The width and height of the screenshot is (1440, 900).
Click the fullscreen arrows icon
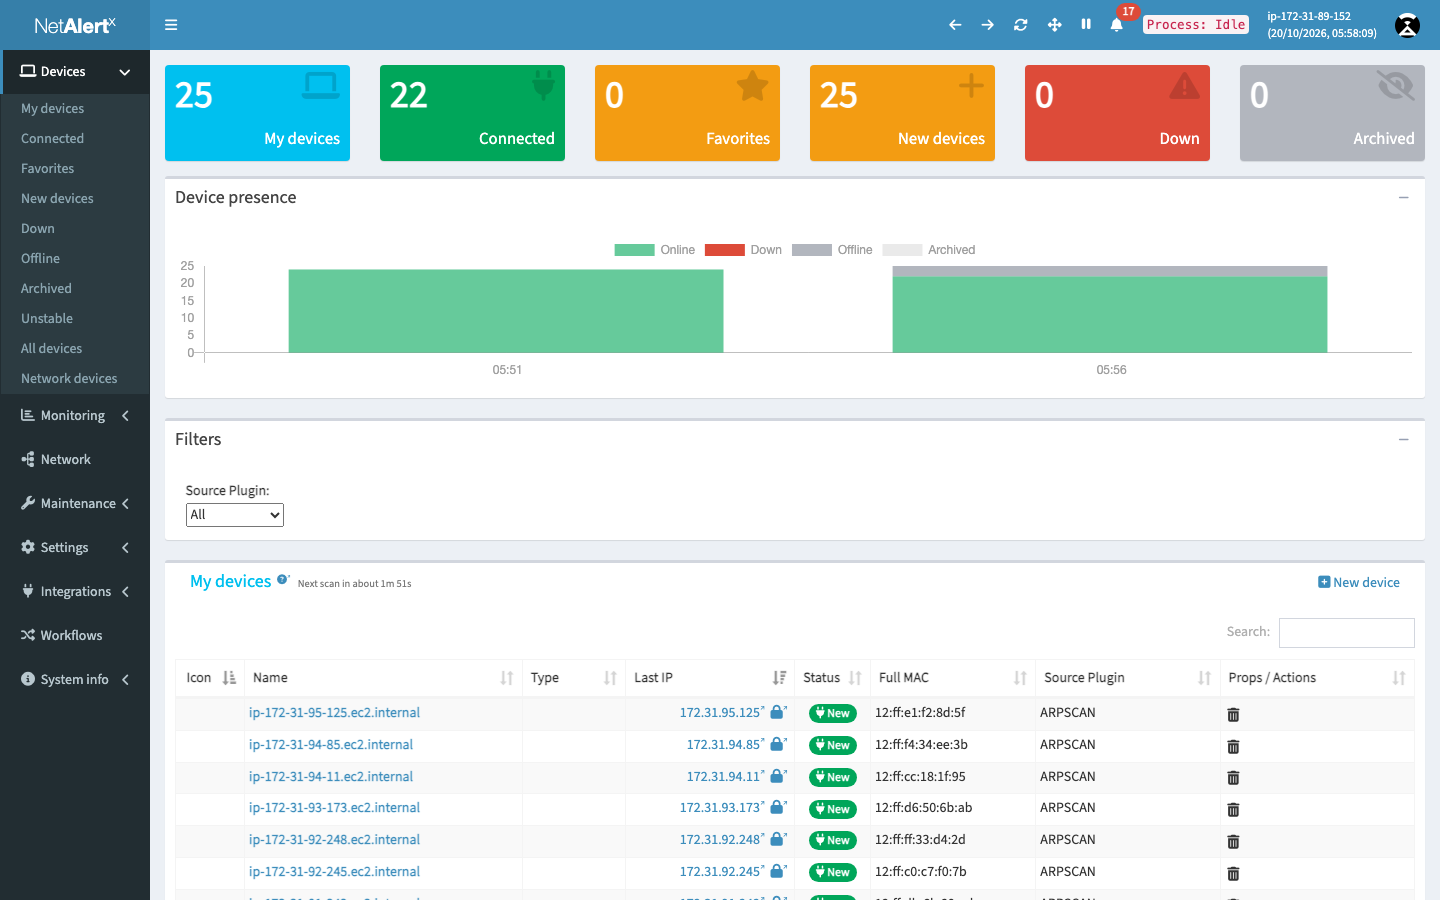click(1054, 25)
